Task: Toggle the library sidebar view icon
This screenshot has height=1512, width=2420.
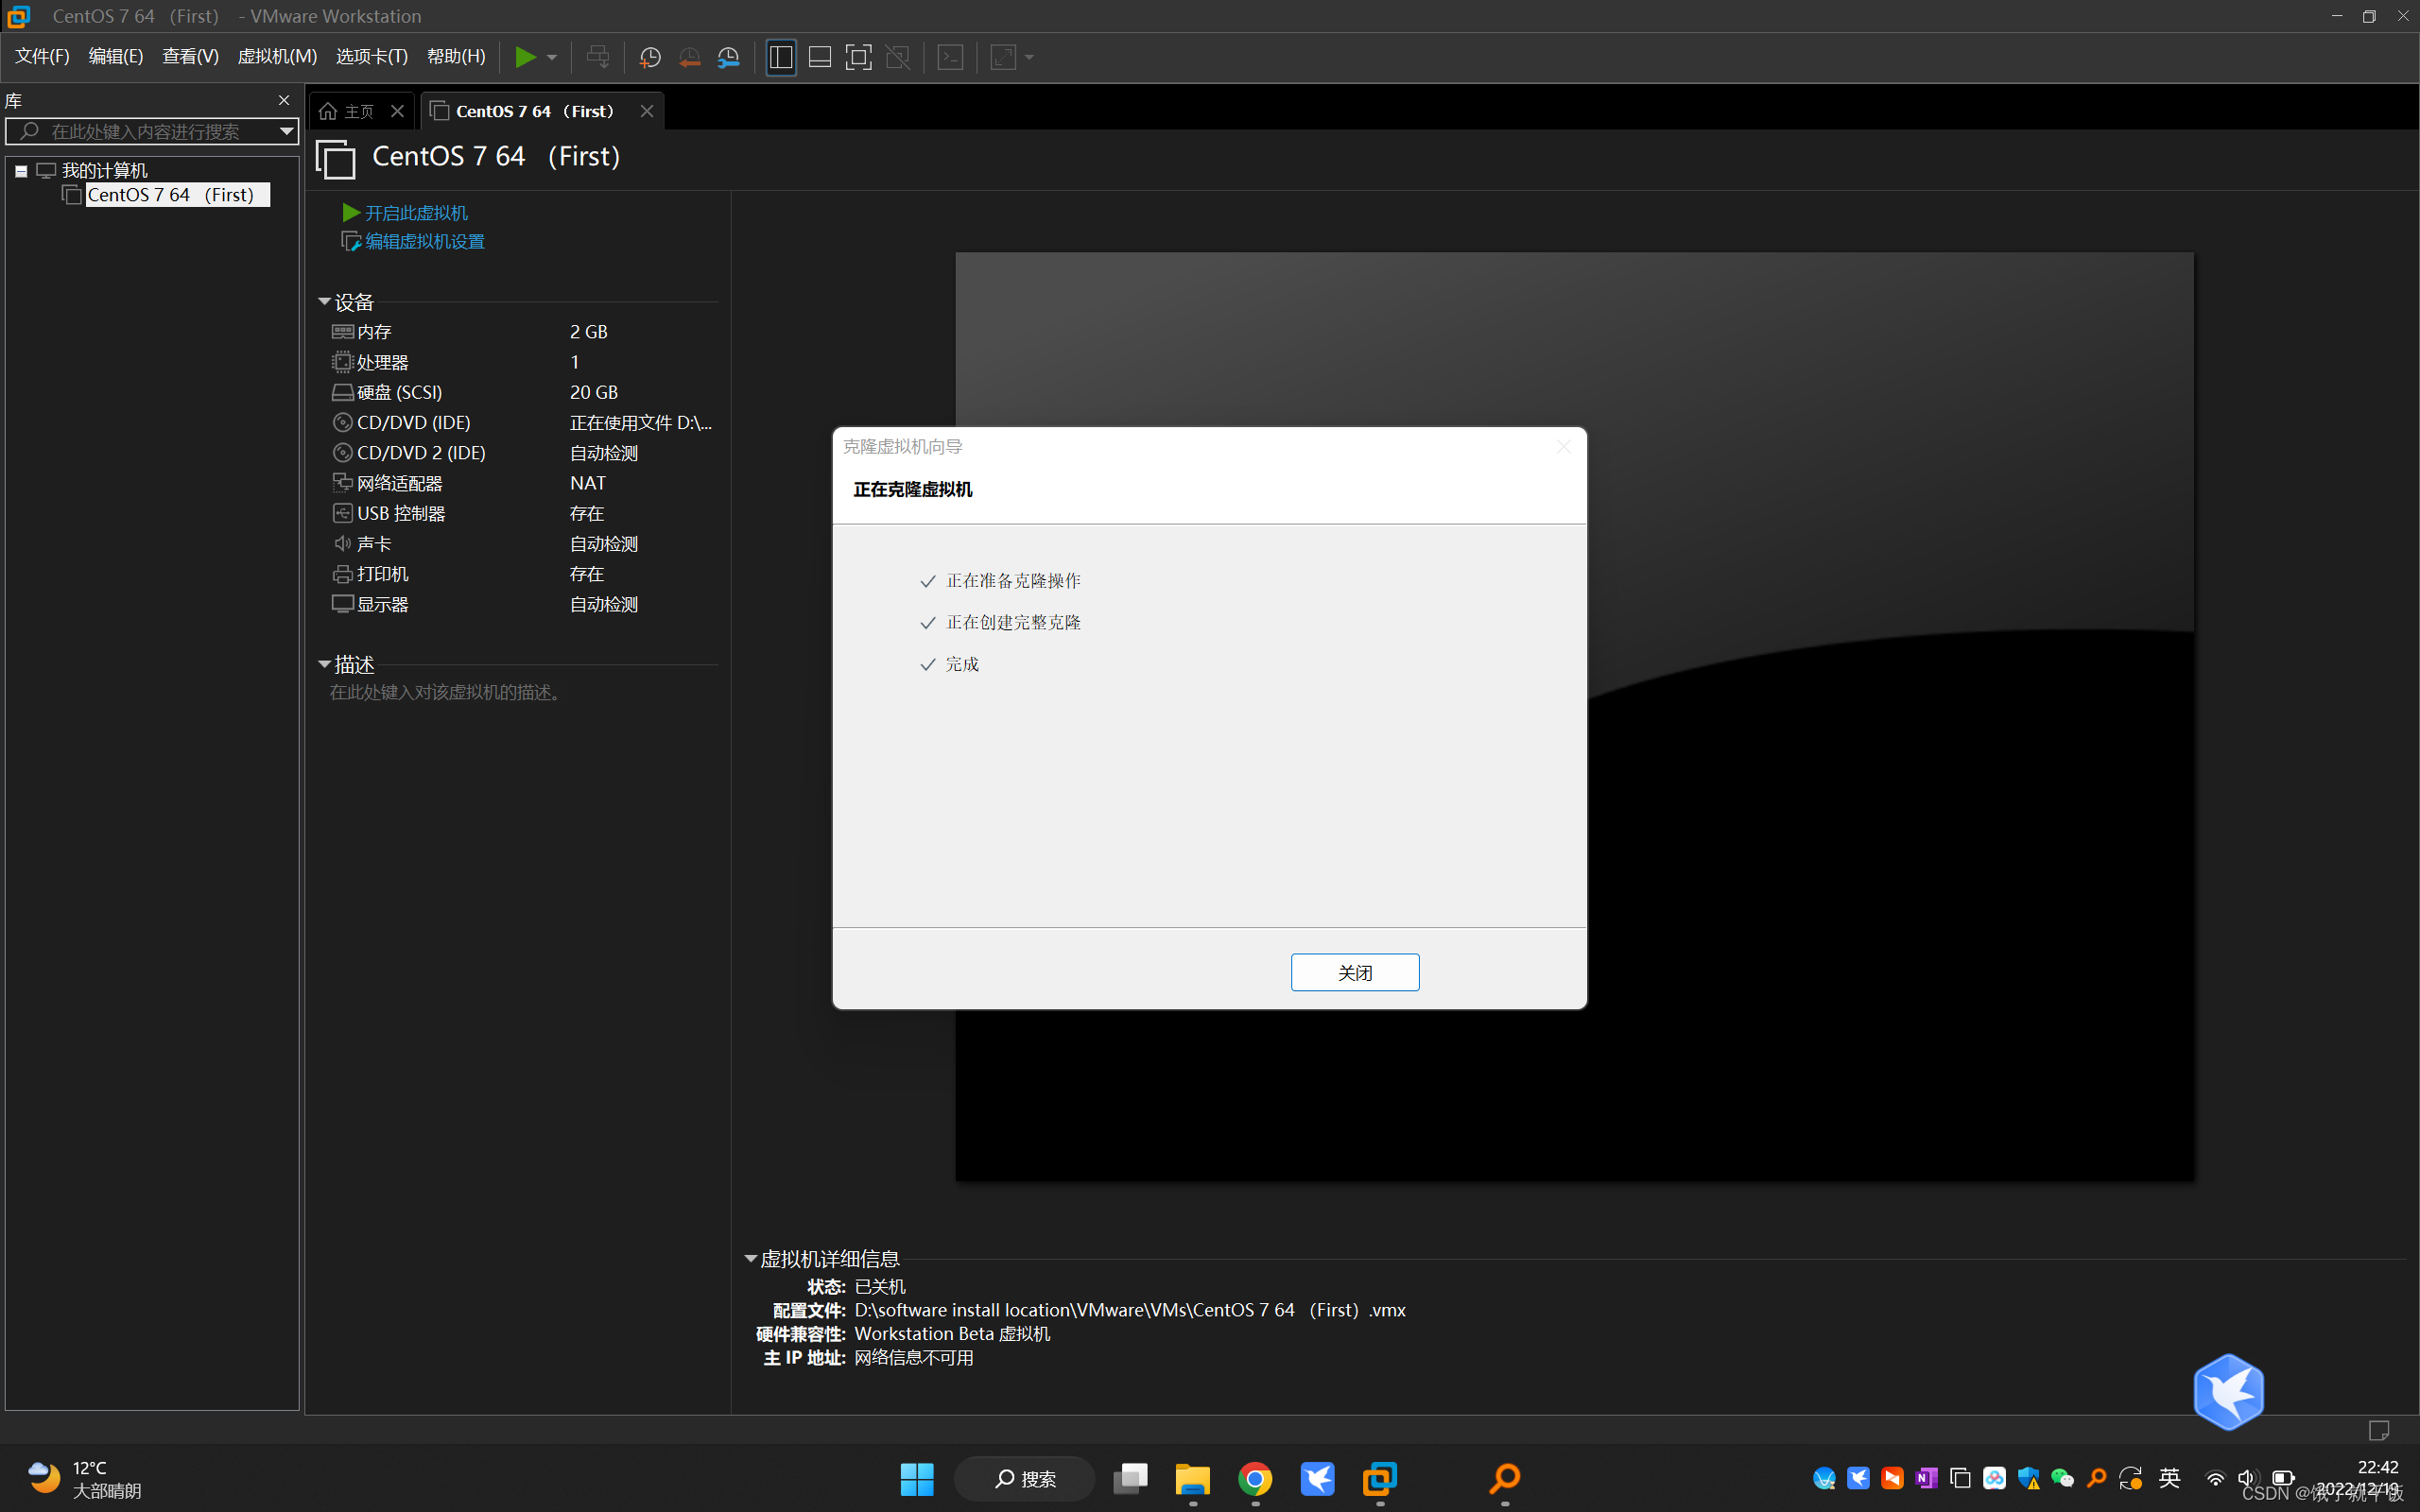Action: pyautogui.click(x=781, y=57)
